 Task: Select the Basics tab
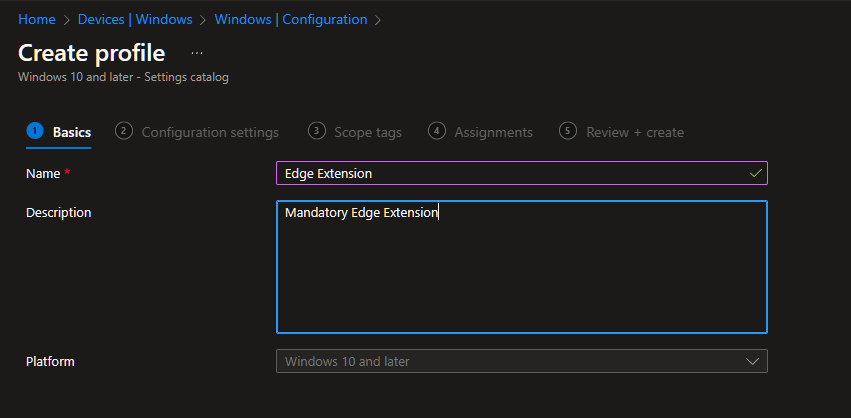pyautogui.click(x=71, y=132)
